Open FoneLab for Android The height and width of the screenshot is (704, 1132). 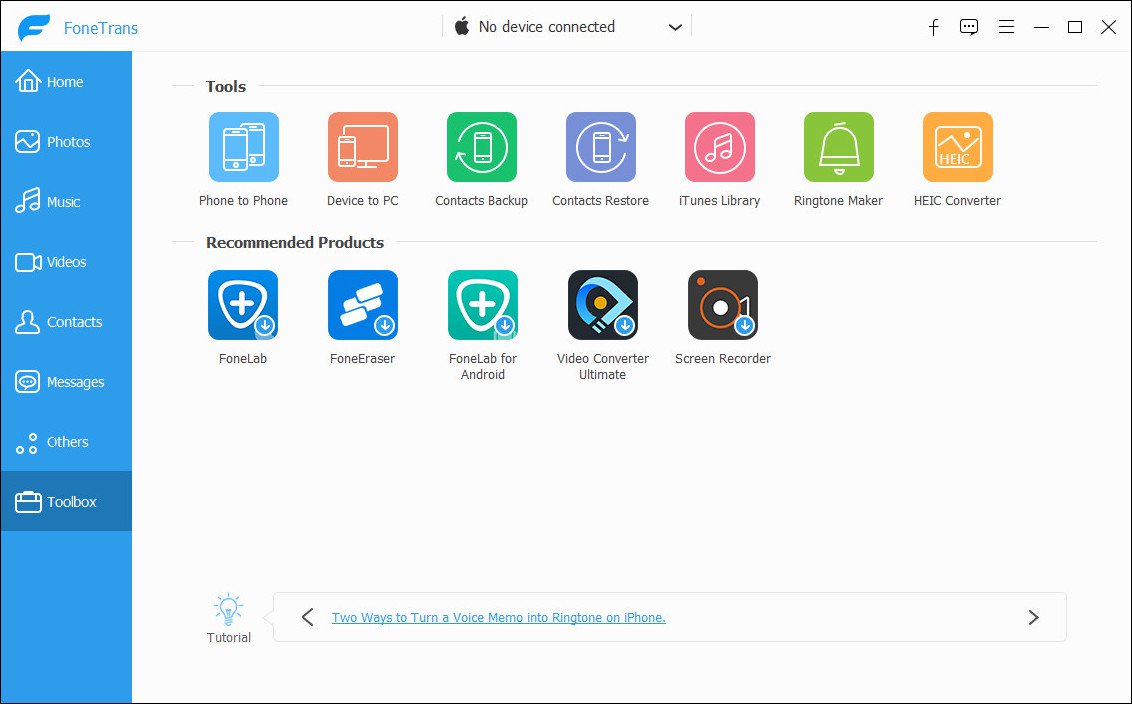tap(482, 305)
